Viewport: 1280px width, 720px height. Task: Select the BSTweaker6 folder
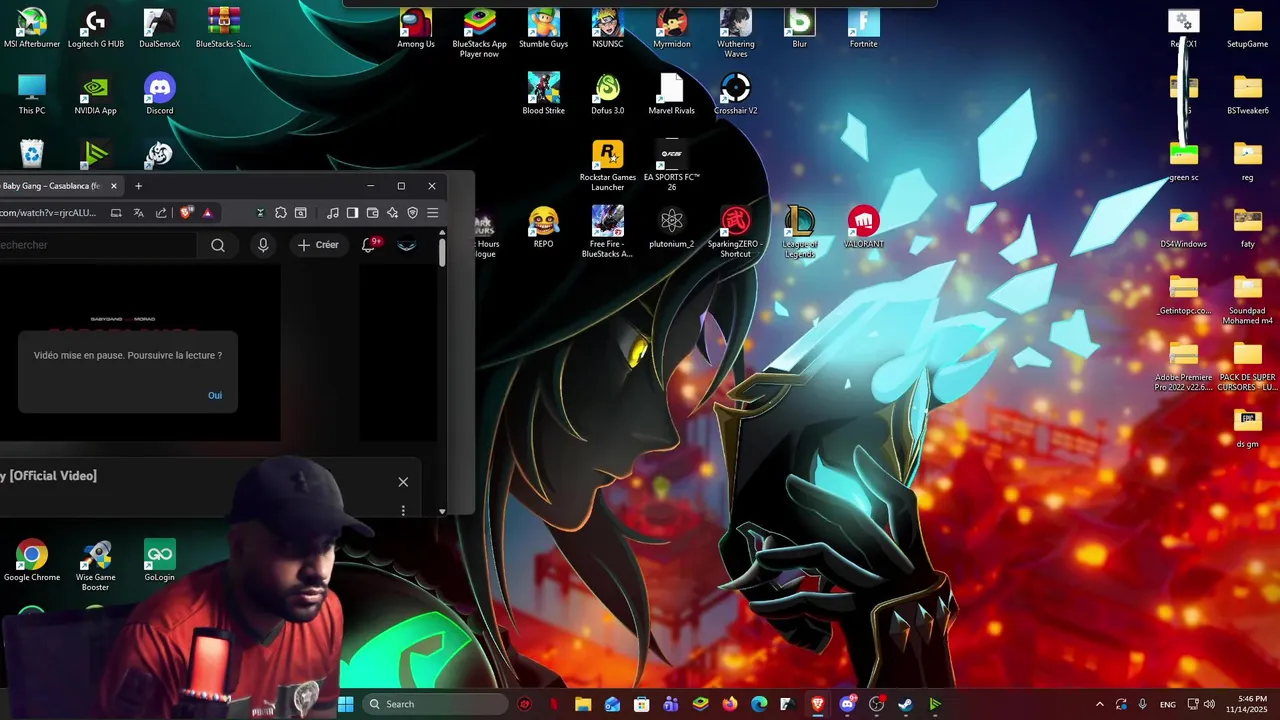pyautogui.click(x=1248, y=95)
